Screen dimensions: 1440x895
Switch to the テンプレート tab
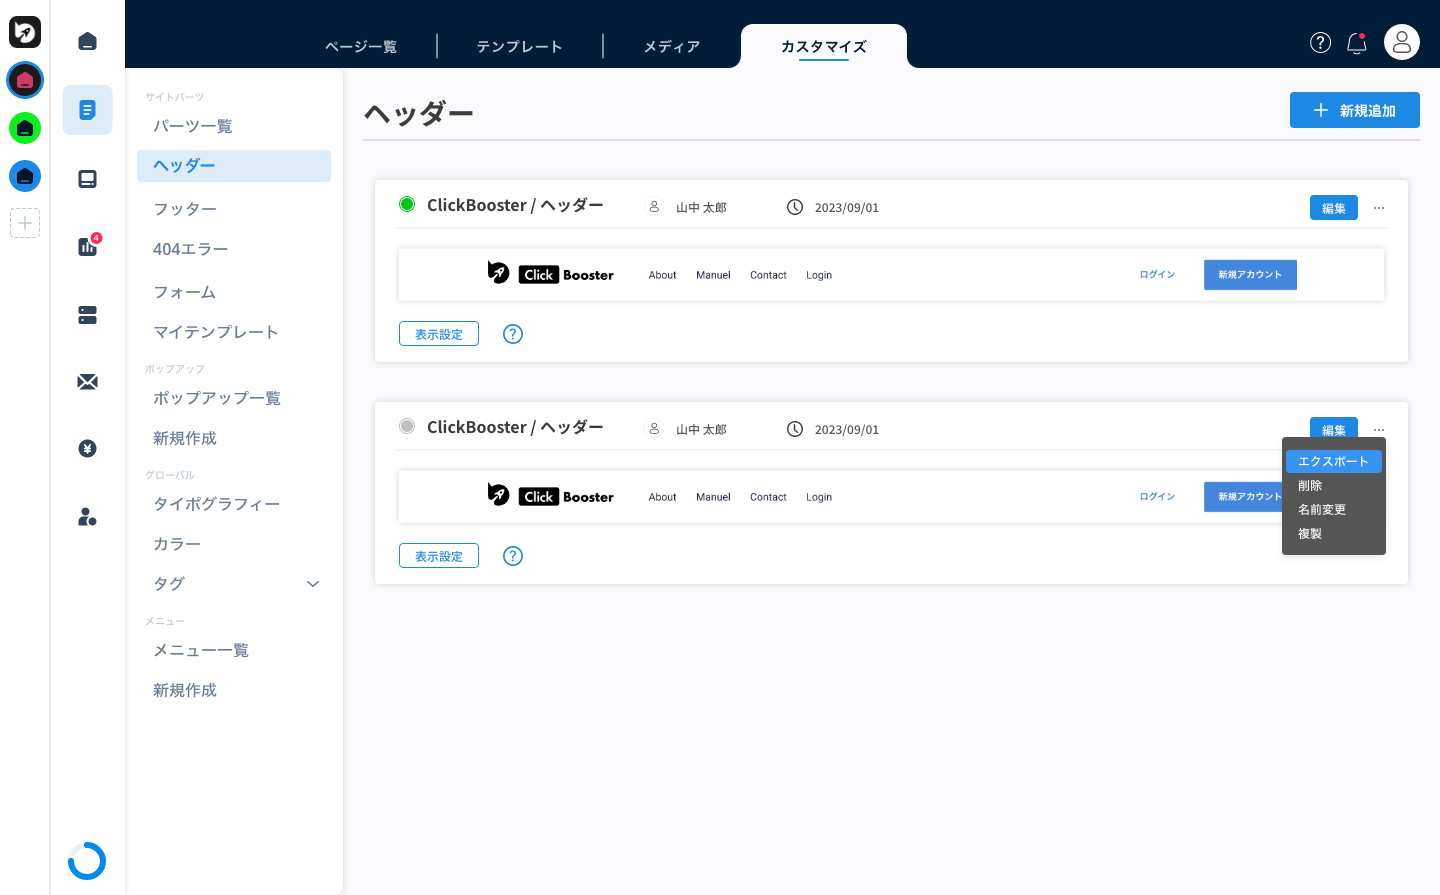click(519, 46)
